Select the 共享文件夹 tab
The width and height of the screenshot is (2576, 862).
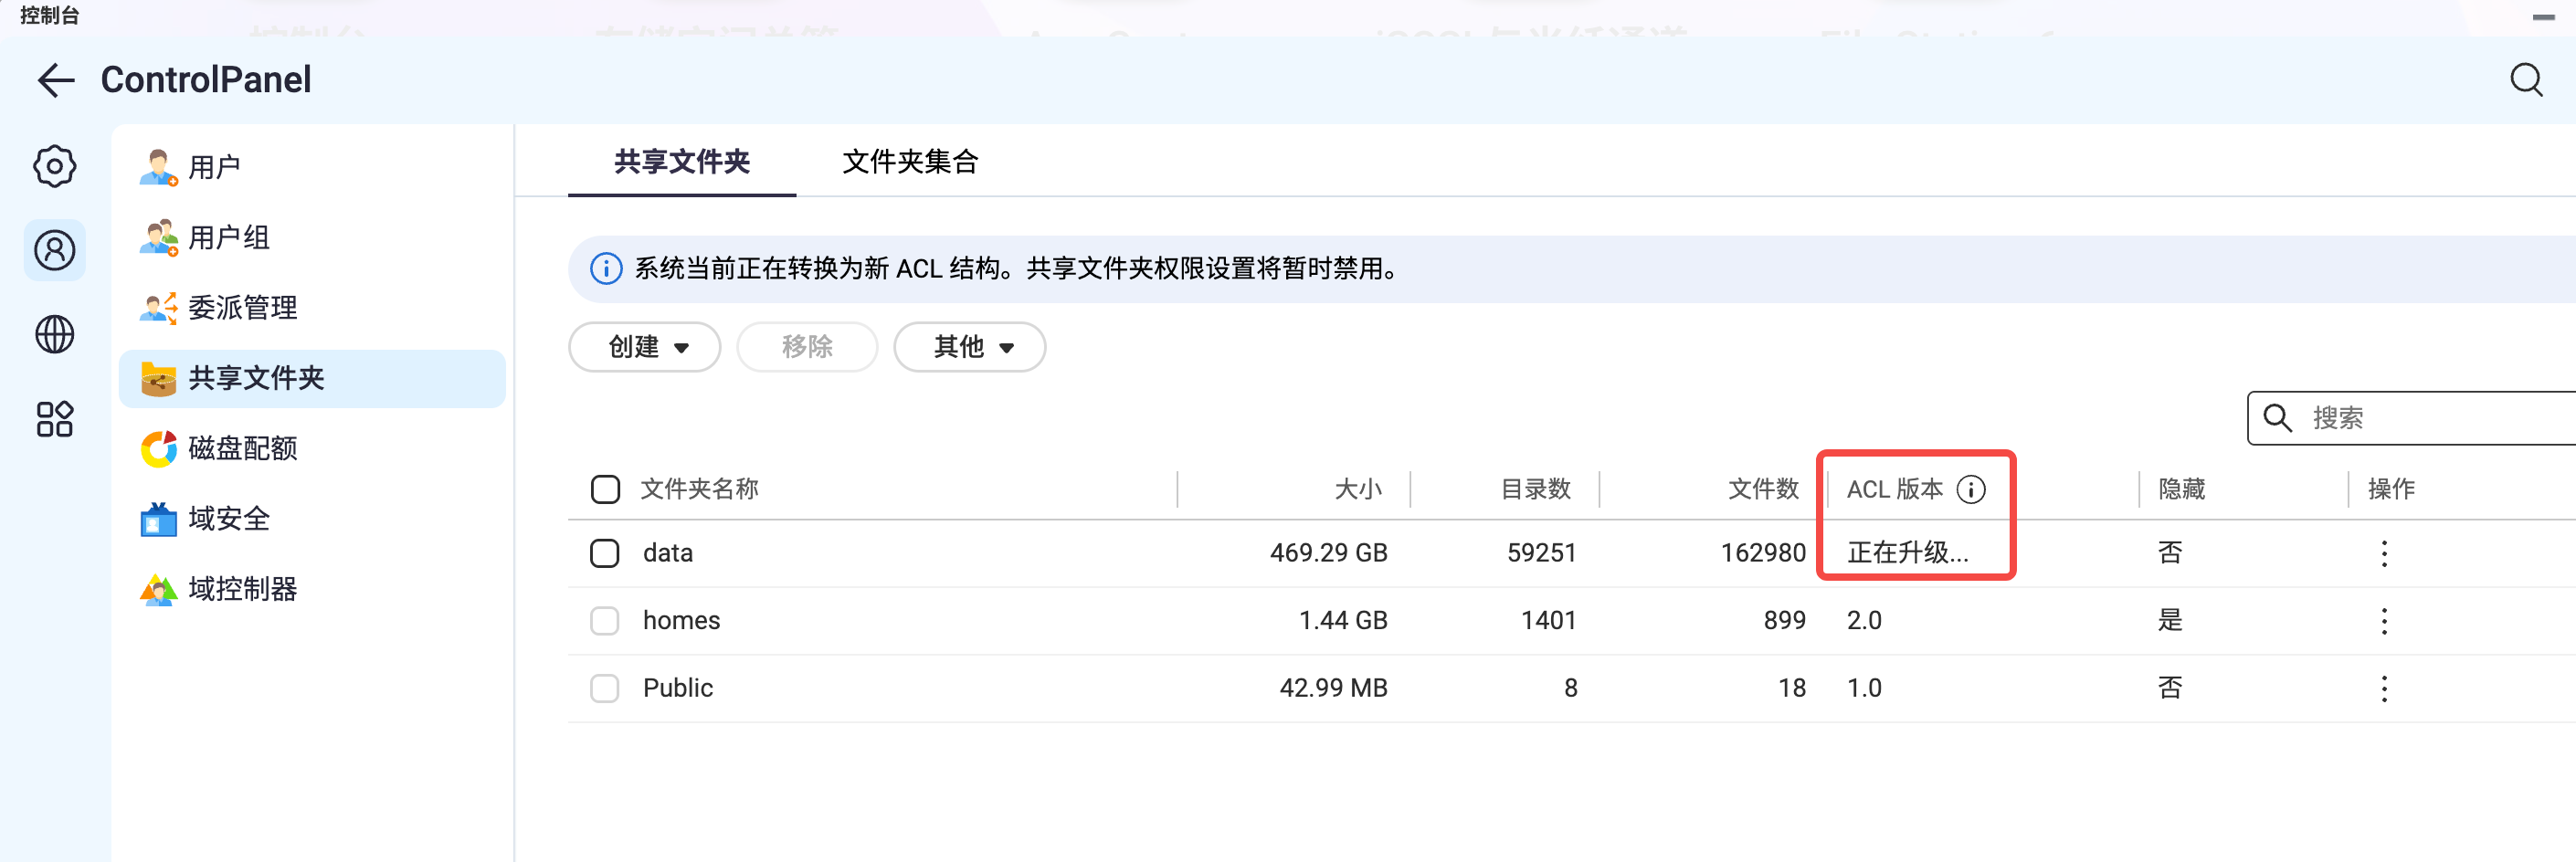682,162
